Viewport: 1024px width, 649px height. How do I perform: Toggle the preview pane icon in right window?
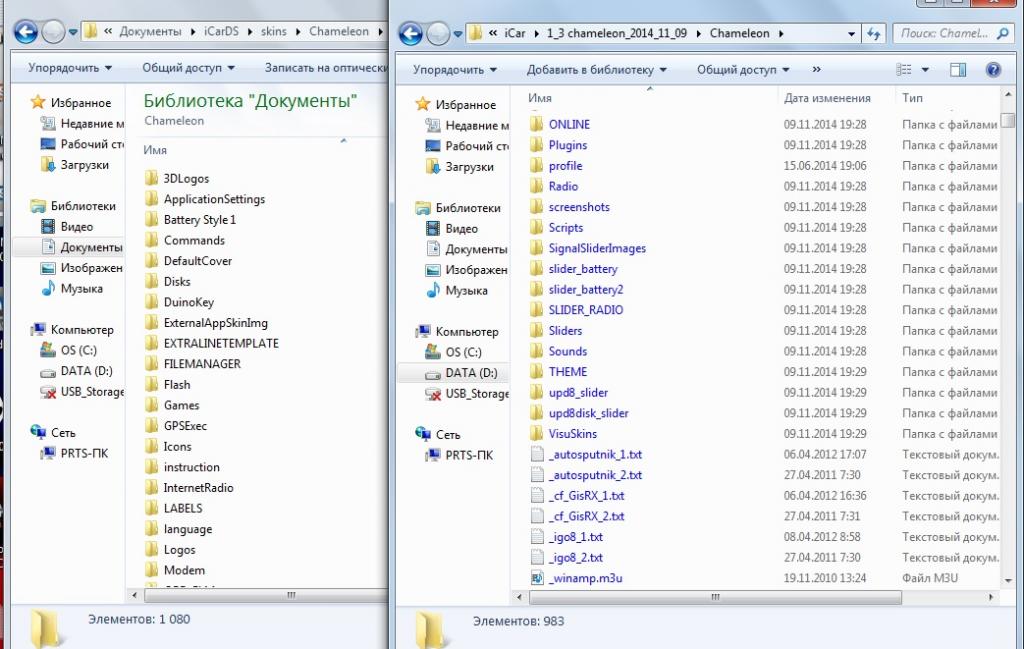[x=958, y=70]
